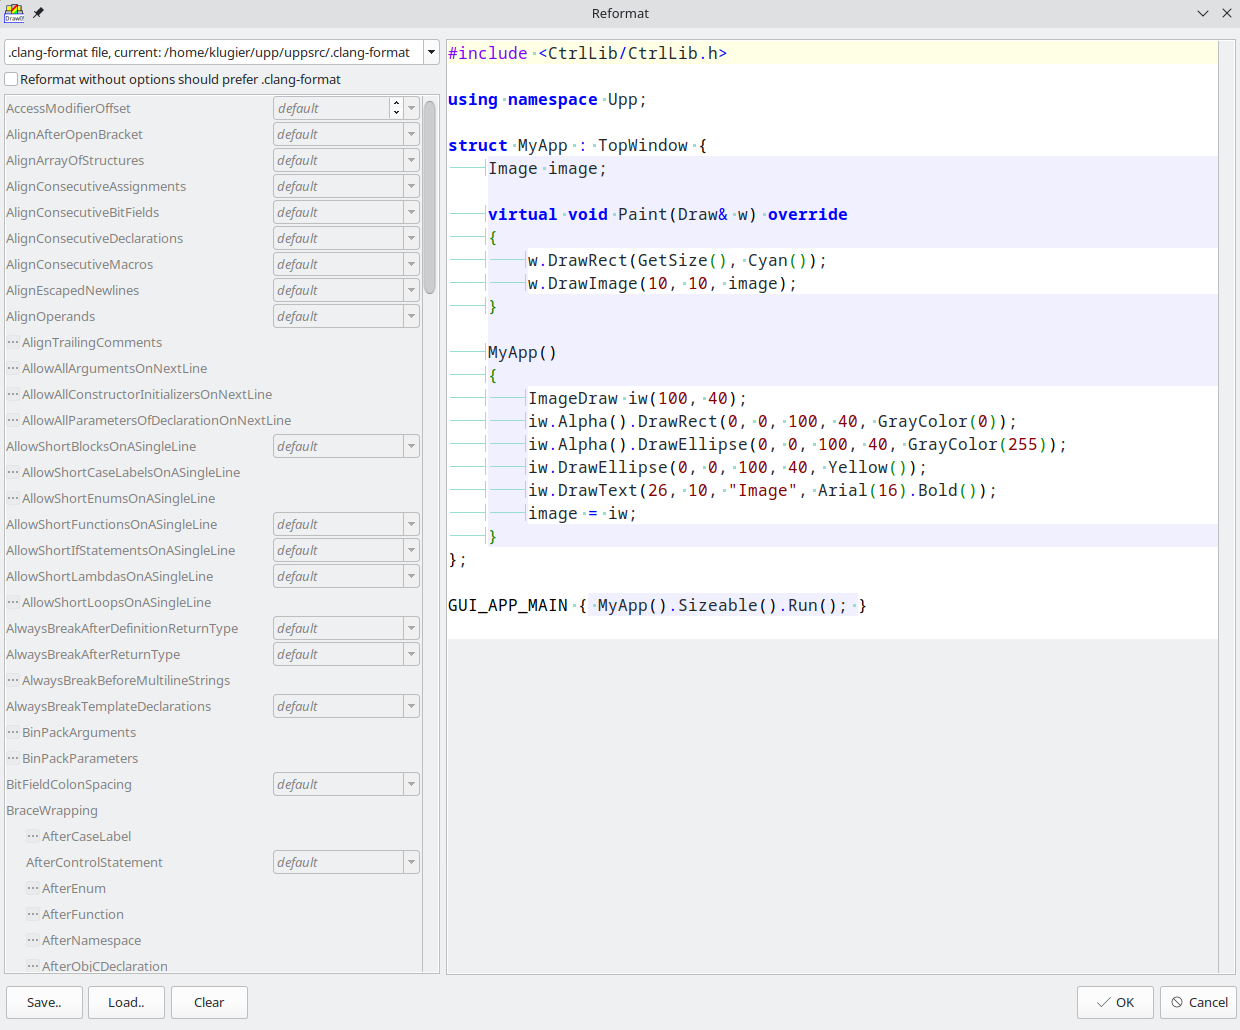Click the application icon in the title bar
1240x1030 pixels.
[14, 13]
